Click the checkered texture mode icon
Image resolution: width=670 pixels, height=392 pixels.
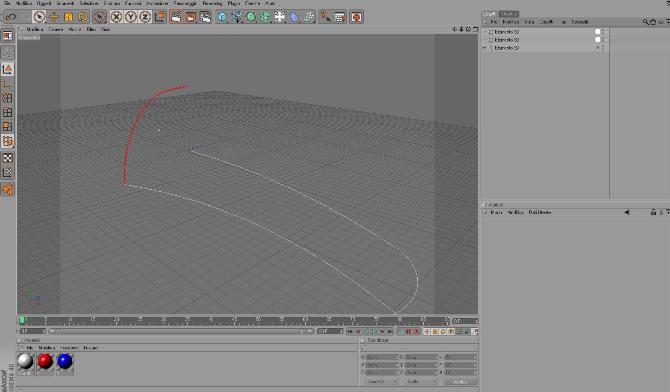8,158
